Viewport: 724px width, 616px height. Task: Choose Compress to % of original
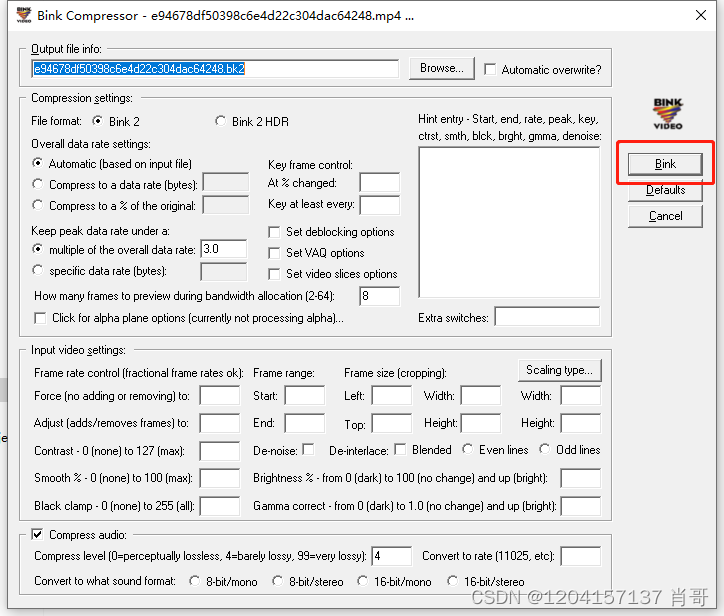point(38,205)
